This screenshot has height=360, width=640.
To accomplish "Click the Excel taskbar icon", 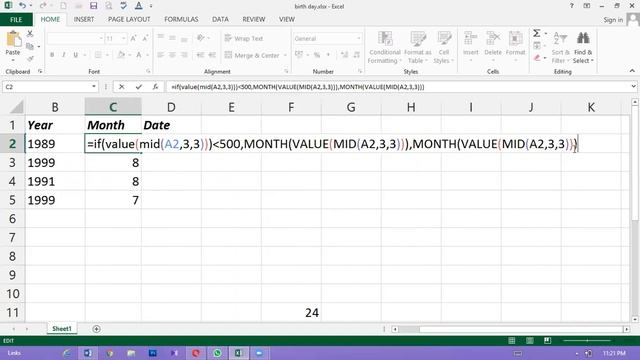I will [238, 353].
